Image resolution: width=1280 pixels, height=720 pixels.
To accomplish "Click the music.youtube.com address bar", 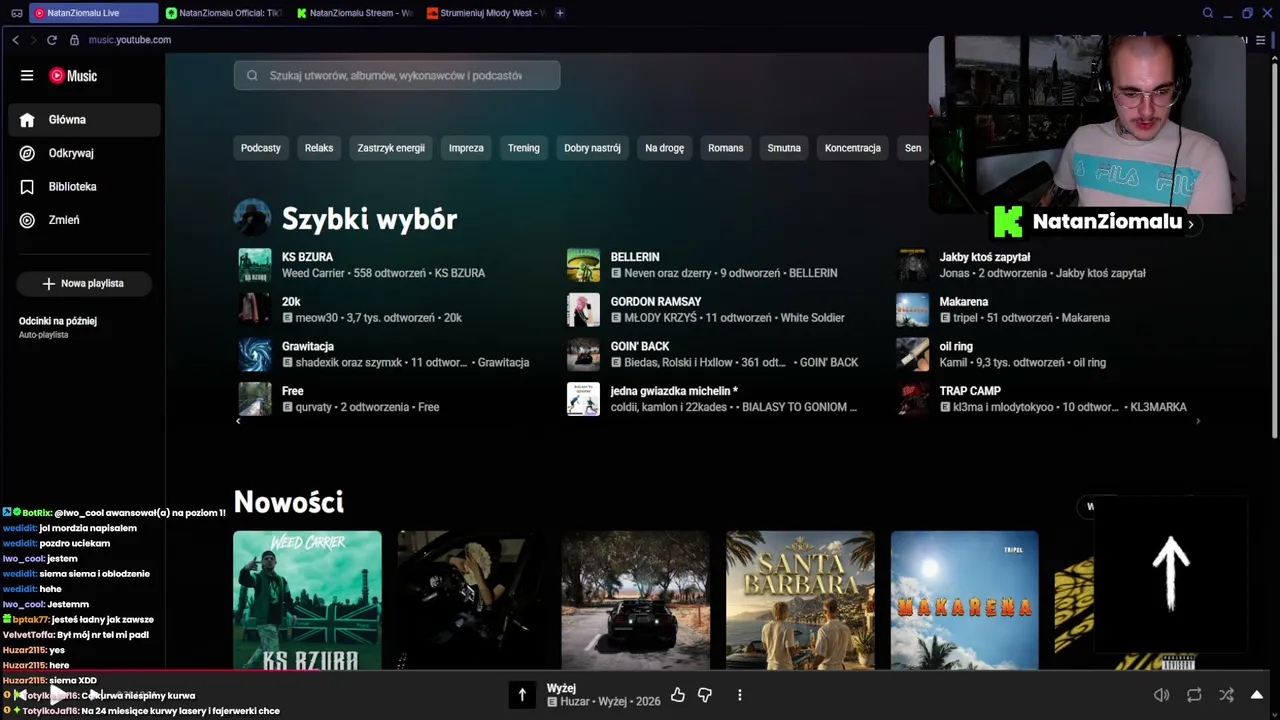I will click(x=130, y=40).
